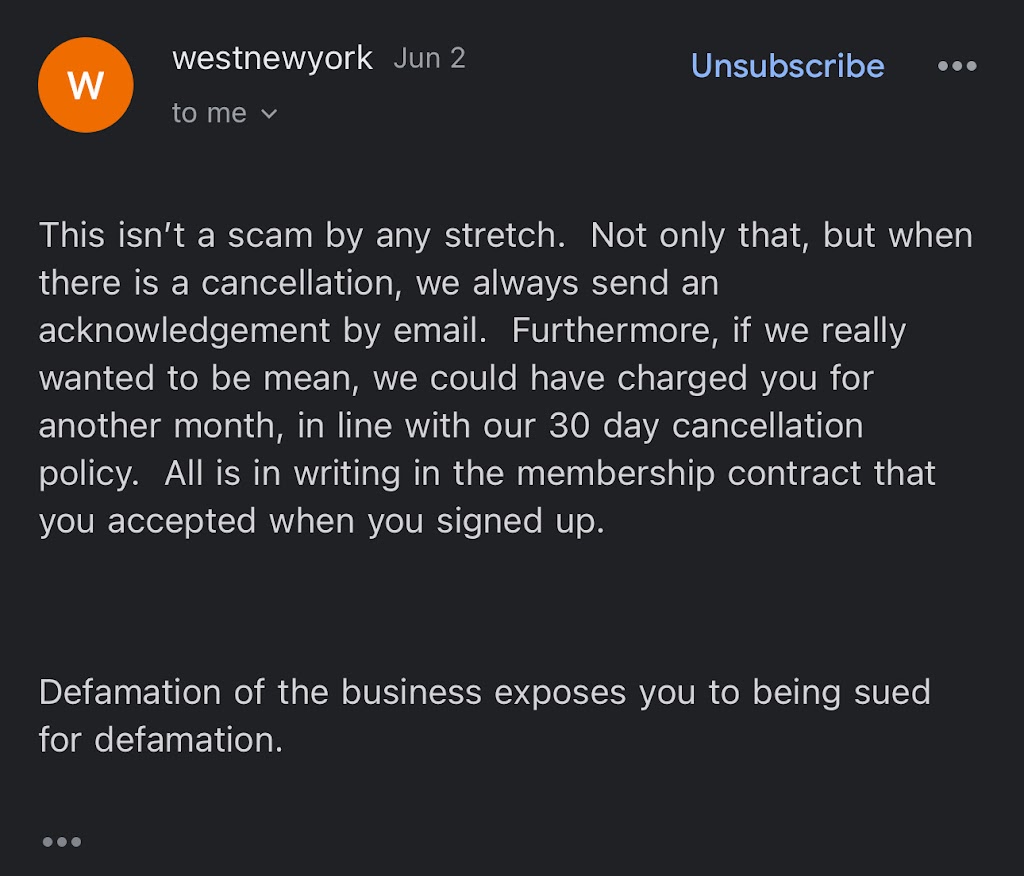Click the "to me" recipient label
This screenshot has height=876, width=1024.
point(209,114)
